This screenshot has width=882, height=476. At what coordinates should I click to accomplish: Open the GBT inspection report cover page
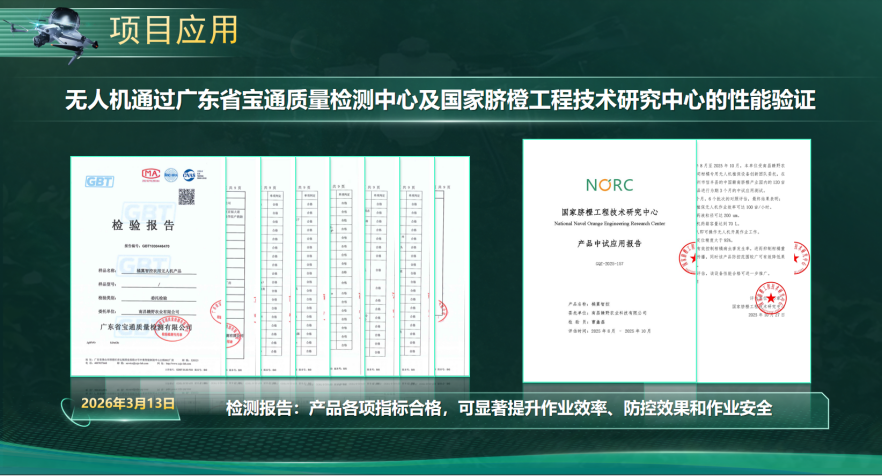140,265
